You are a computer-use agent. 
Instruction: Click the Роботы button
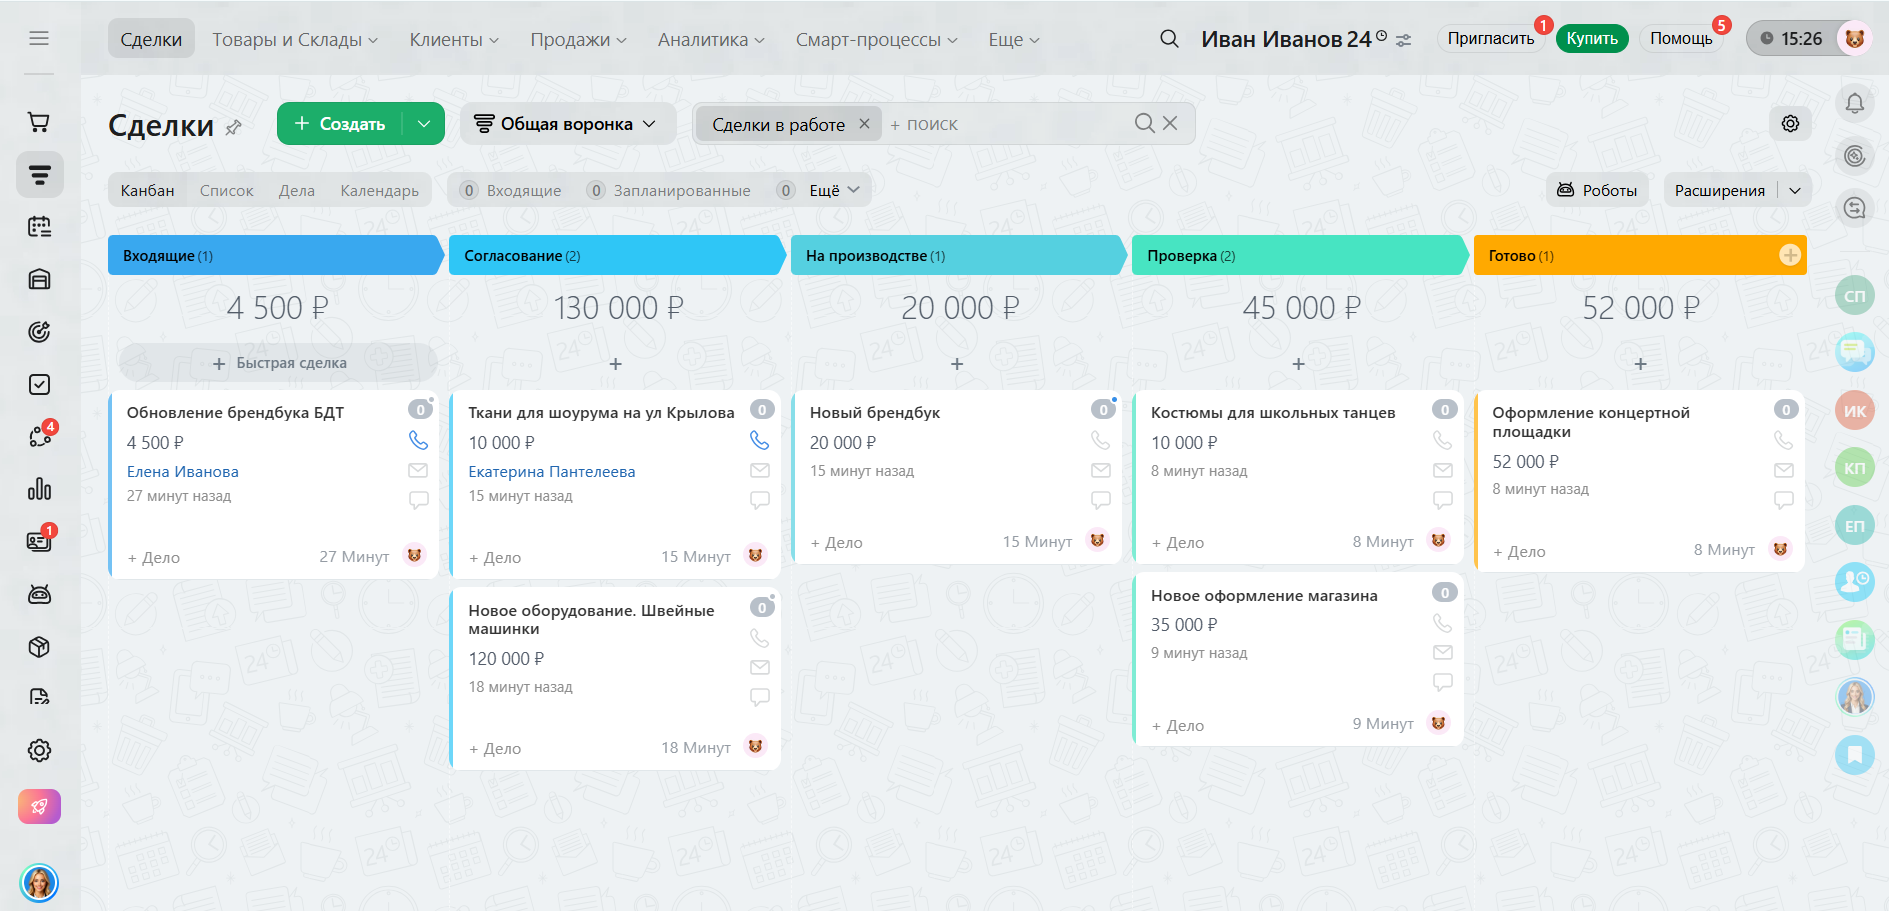pos(1596,190)
